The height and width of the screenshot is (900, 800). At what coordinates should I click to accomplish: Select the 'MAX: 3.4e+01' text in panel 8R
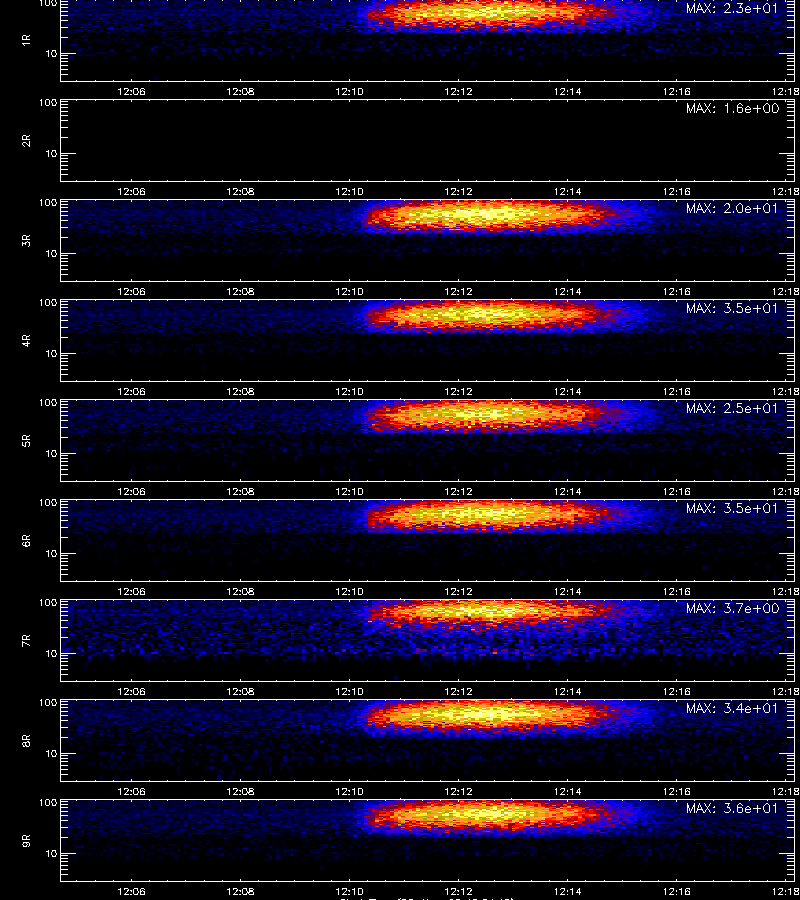[x=732, y=708]
